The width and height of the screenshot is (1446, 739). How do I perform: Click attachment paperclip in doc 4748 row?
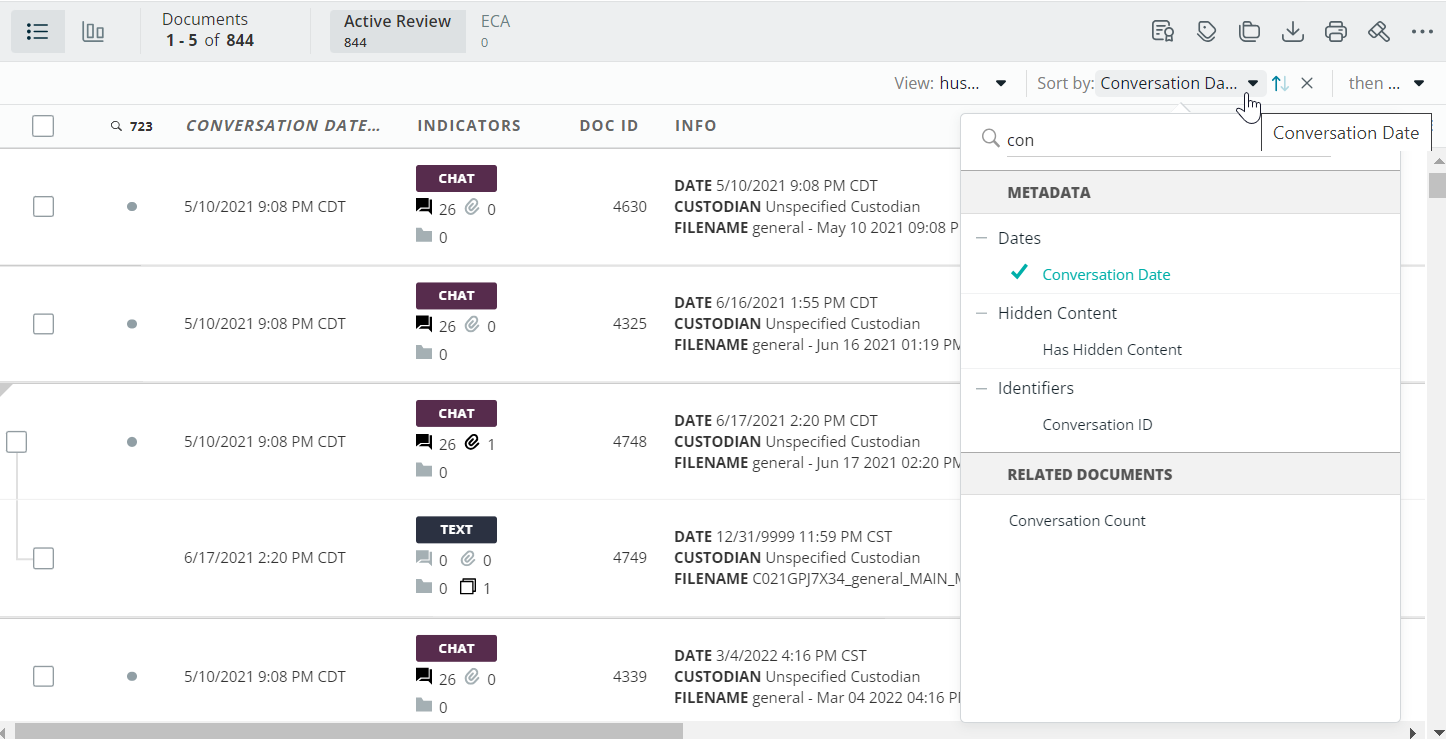(473, 442)
